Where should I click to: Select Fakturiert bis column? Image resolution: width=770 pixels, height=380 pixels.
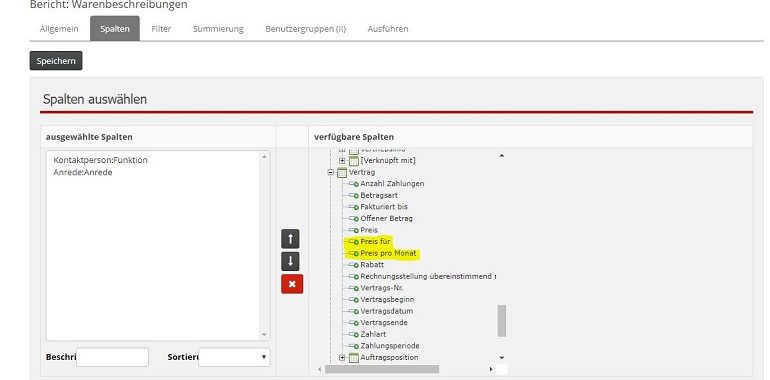384,207
